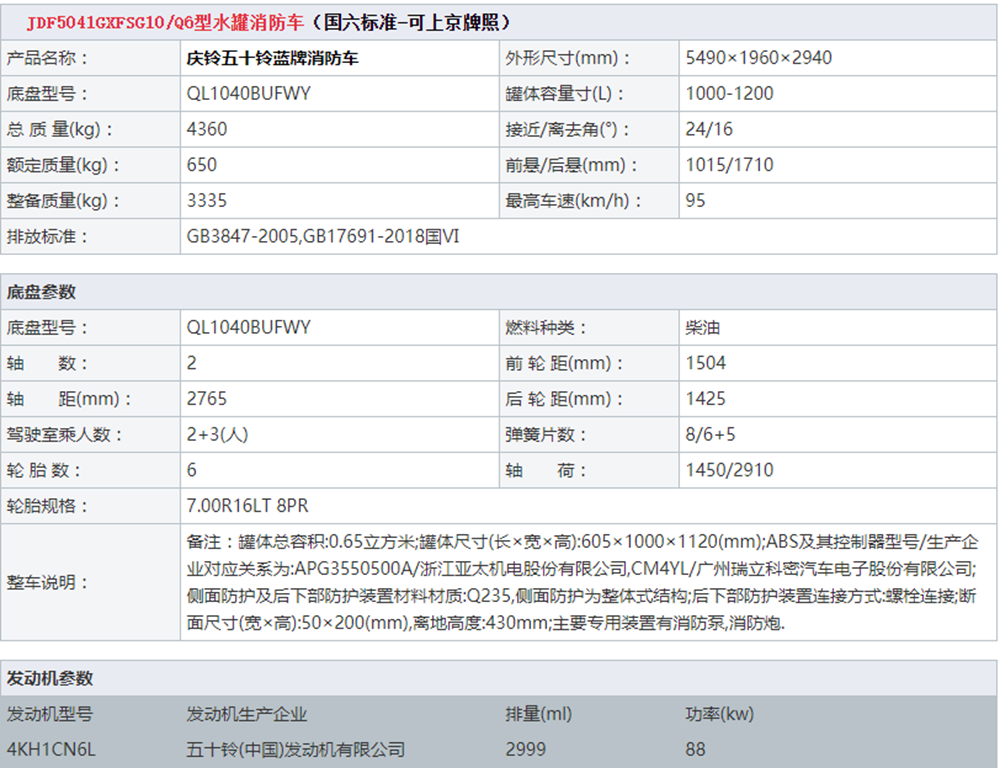1000x768 pixels.
Task: Click the 燃料种类 label
Action: pos(546,329)
